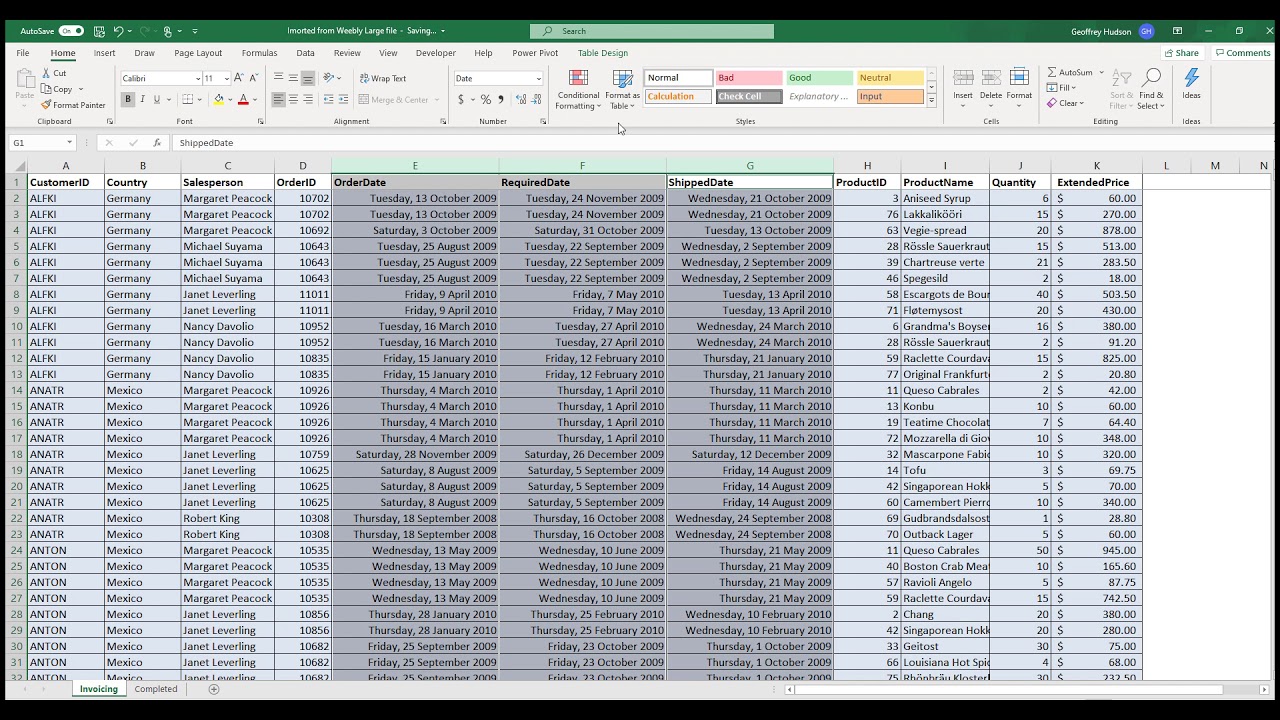This screenshot has width=1280, height=720.
Task: Toggle Underline formatting
Action: 156,99
